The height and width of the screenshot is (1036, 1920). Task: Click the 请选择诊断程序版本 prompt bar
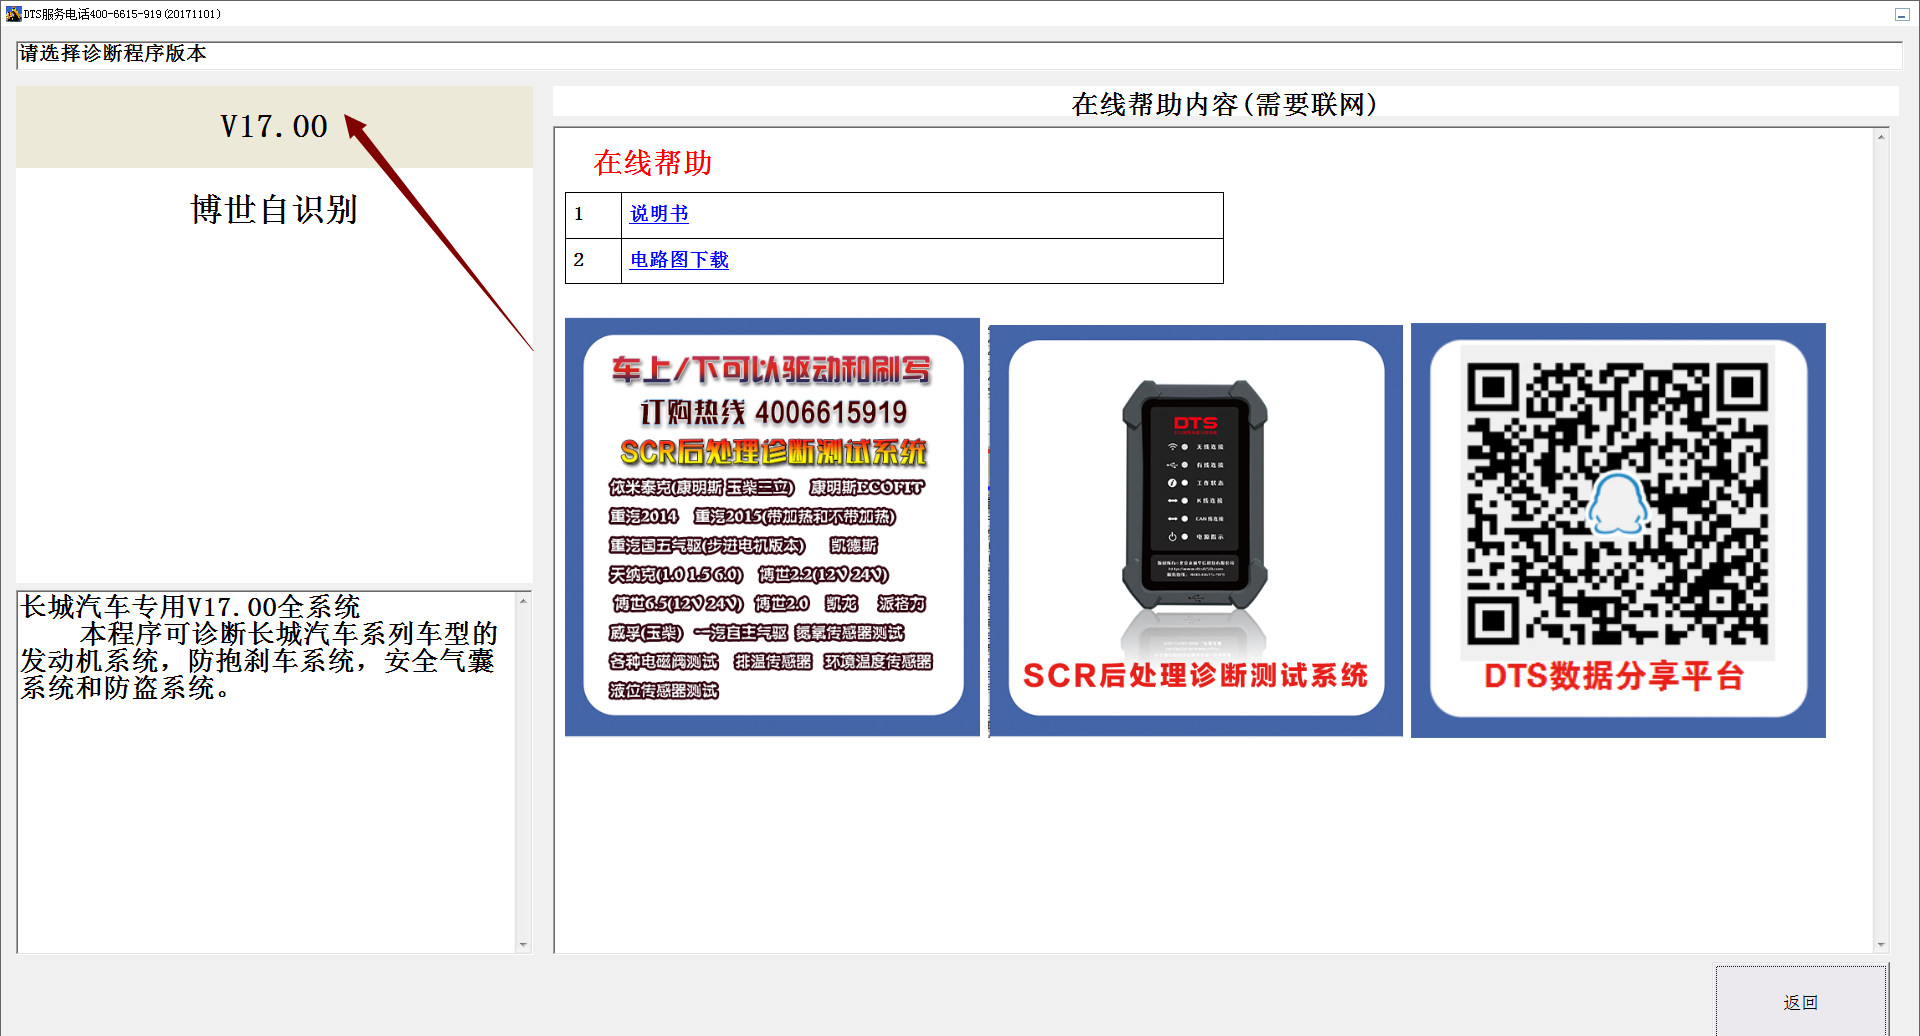[x=958, y=54]
